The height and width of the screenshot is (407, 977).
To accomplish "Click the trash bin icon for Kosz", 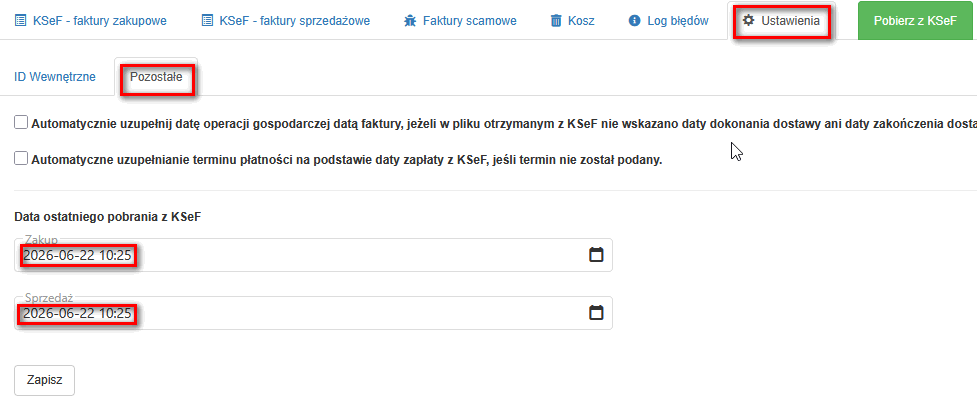I will click(556, 21).
